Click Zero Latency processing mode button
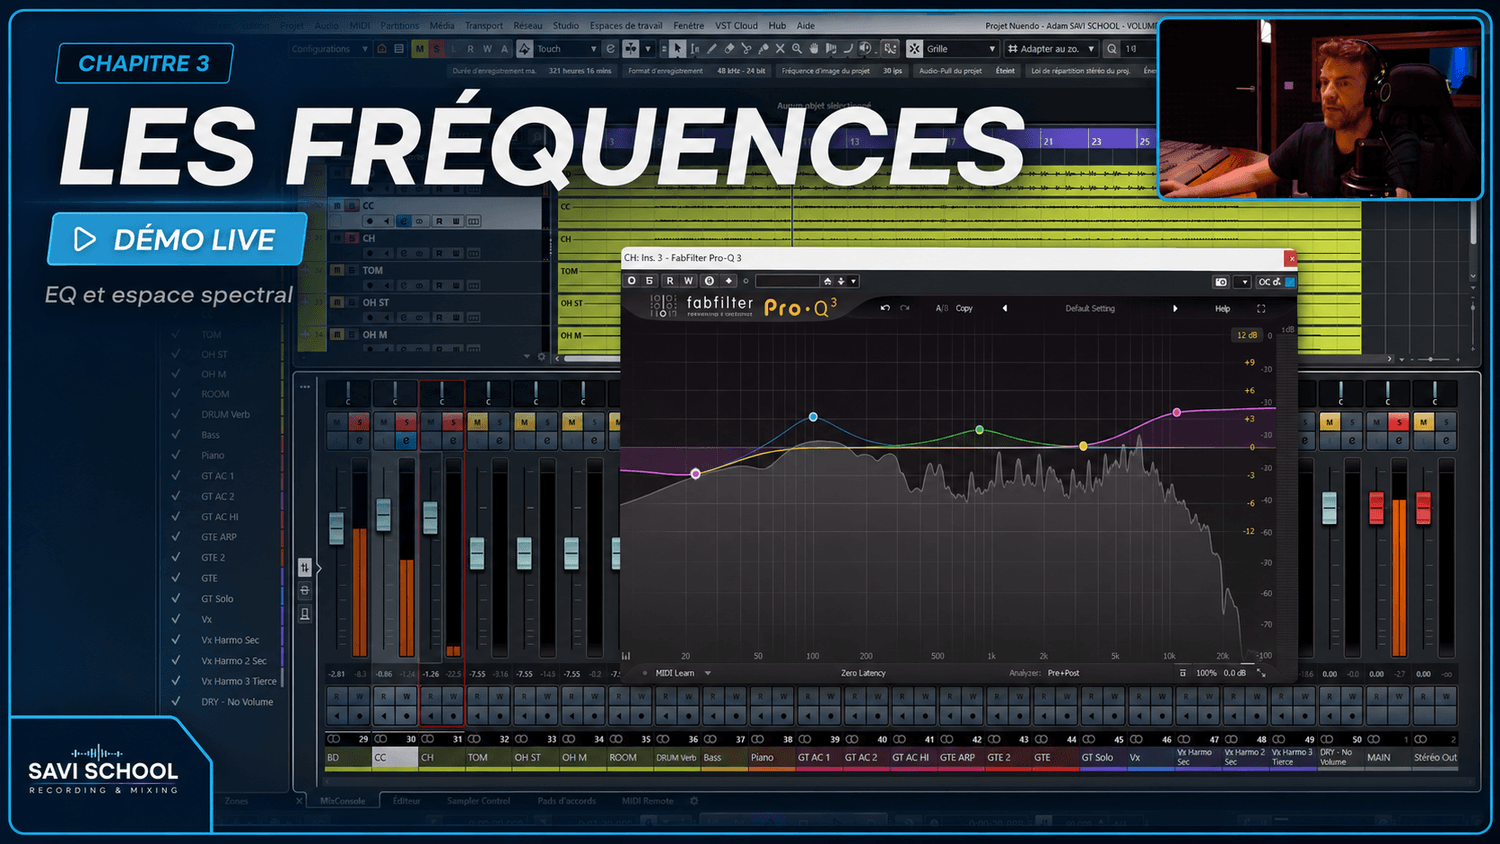This screenshot has height=844, width=1500. click(863, 673)
